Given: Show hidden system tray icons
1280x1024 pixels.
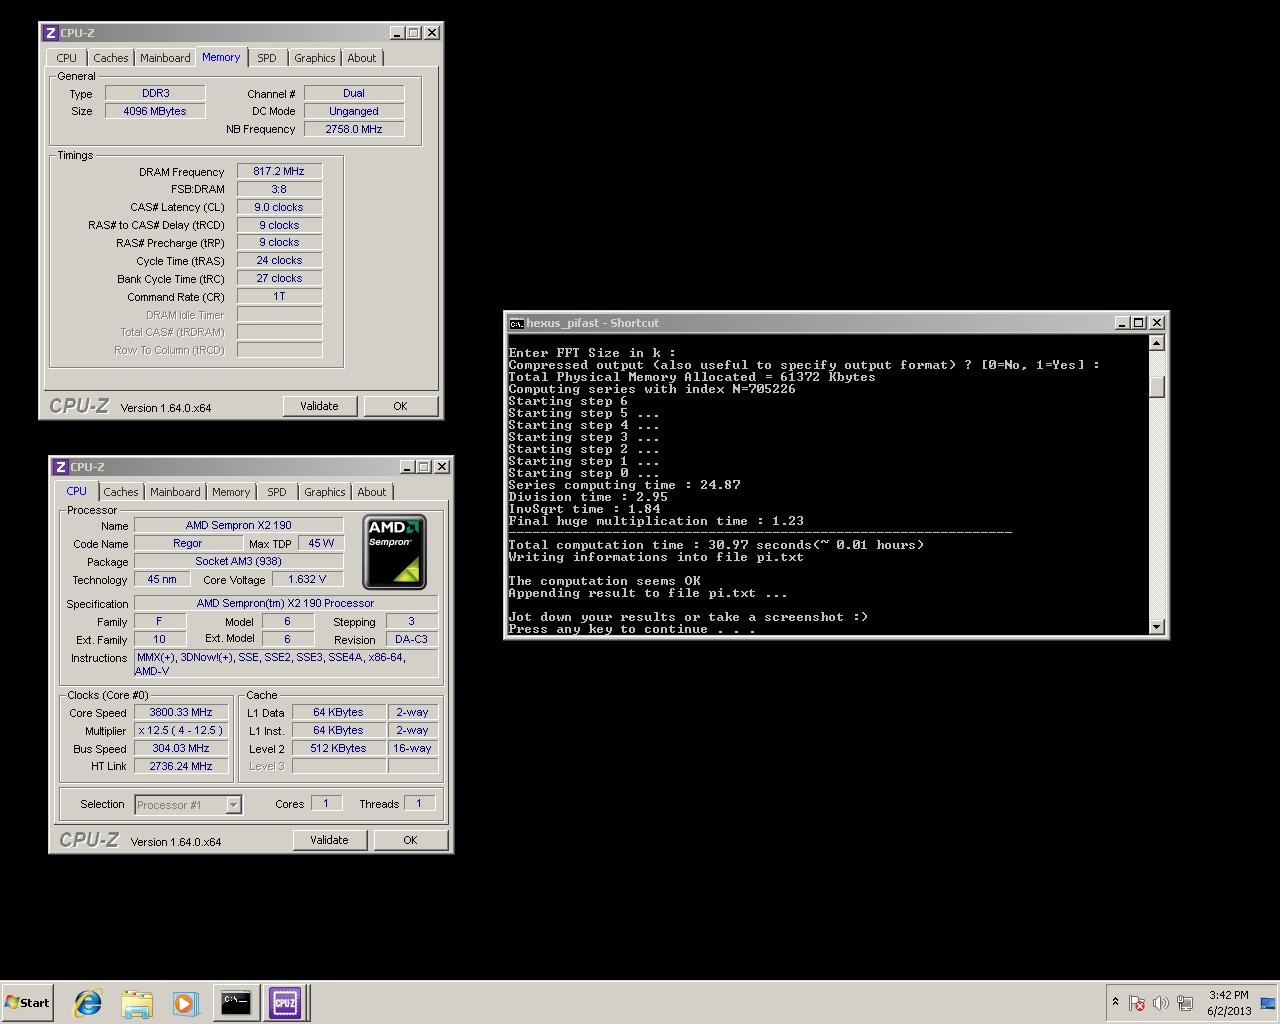Looking at the screenshot, I should click(x=1115, y=1002).
